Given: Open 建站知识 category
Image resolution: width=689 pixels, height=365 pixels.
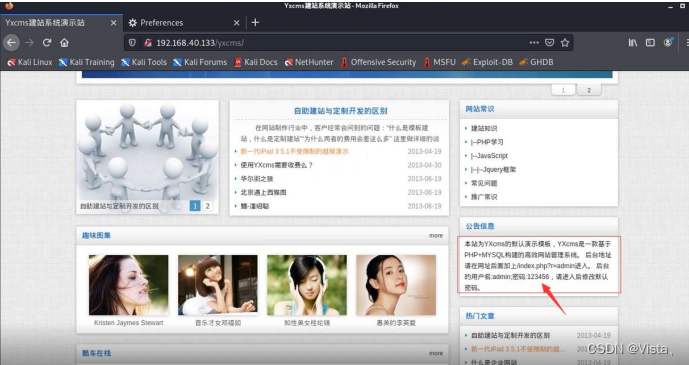Looking at the screenshot, I should coord(484,128).
